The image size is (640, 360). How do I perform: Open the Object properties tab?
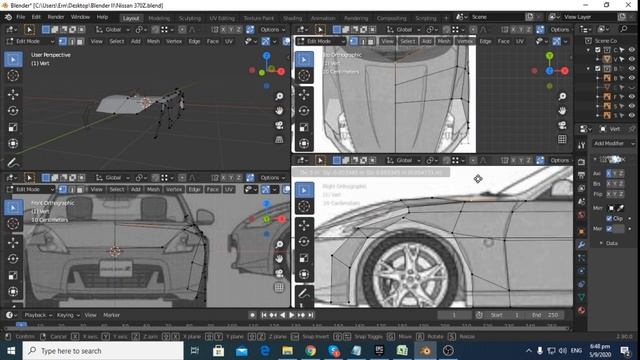point(581,231)
